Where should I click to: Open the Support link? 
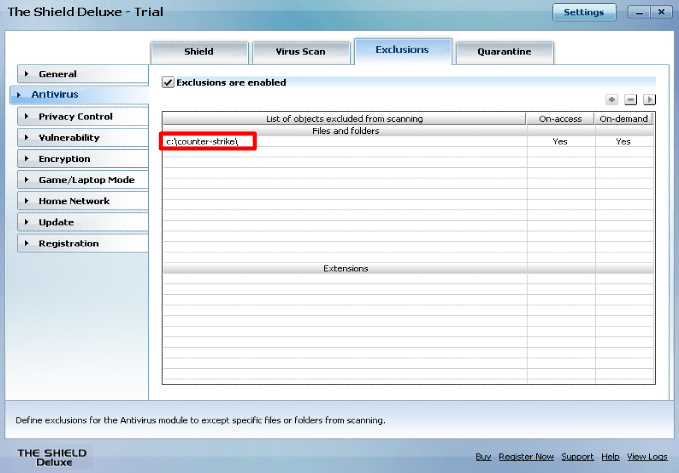tap(578, 457)
